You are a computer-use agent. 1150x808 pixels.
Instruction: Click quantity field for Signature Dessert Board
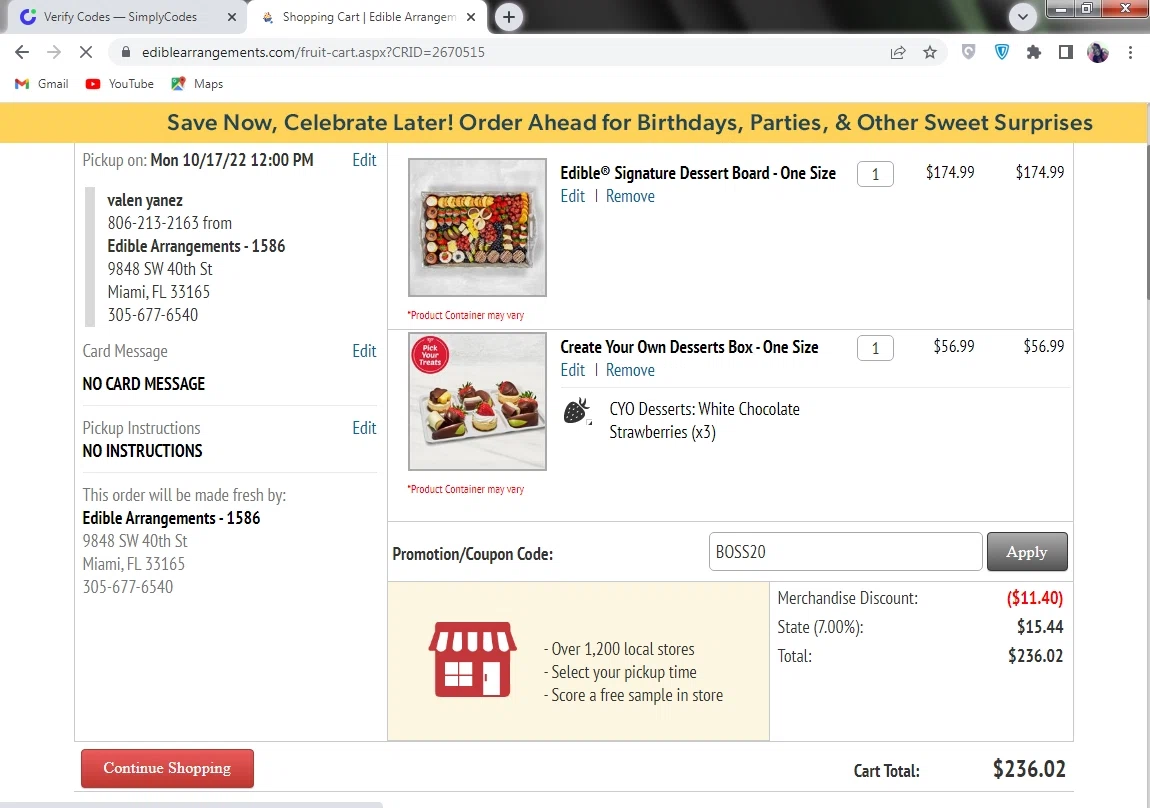tap(875, 175)
